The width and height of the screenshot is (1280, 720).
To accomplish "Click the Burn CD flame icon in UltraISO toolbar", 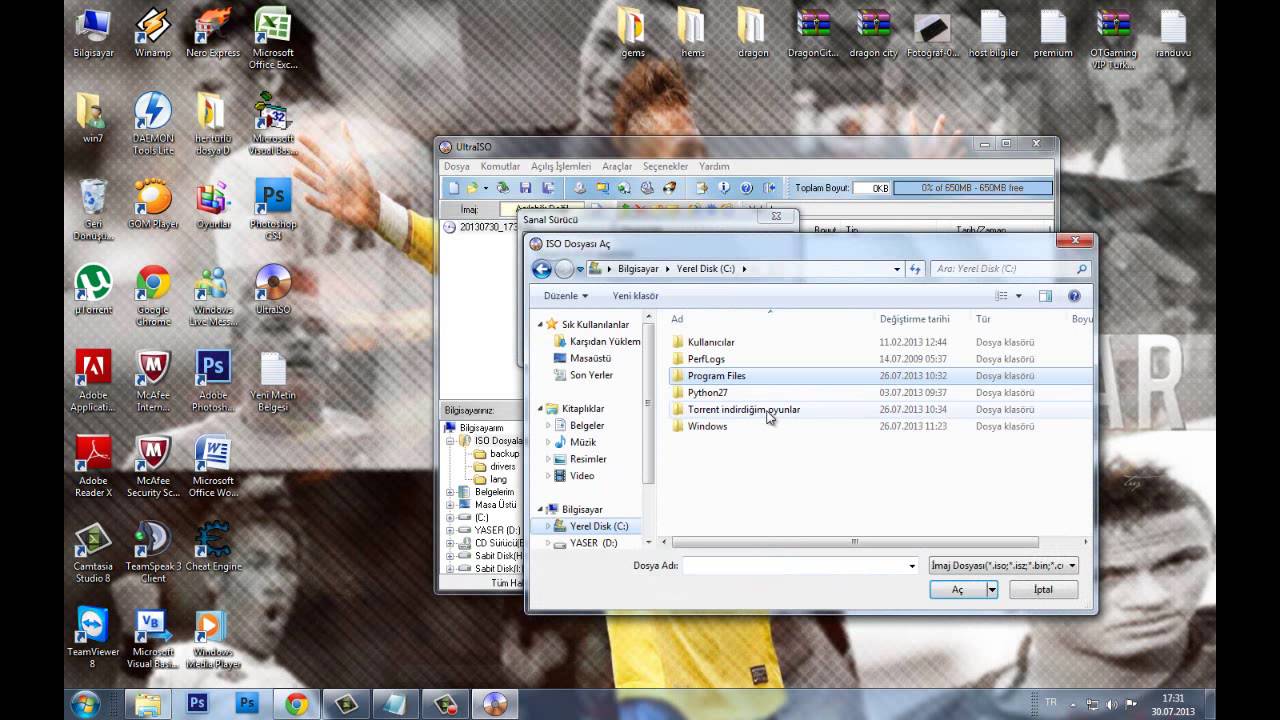I will [x=670, y=188].
